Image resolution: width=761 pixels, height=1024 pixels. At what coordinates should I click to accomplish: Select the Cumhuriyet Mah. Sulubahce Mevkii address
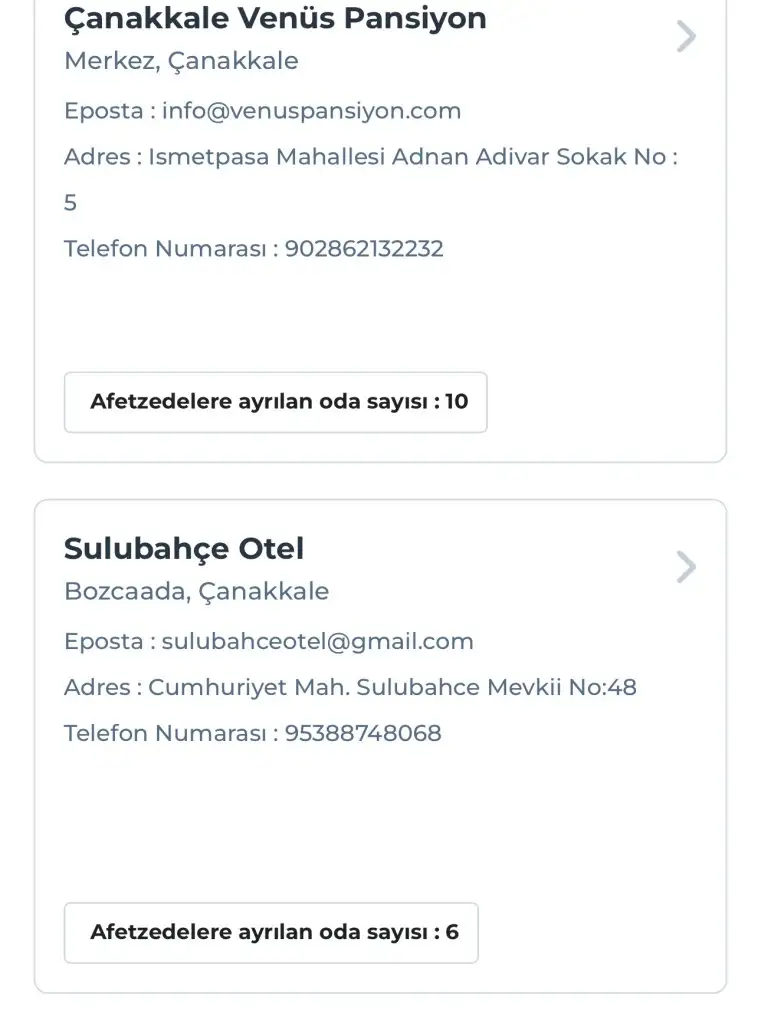(392, 687)
